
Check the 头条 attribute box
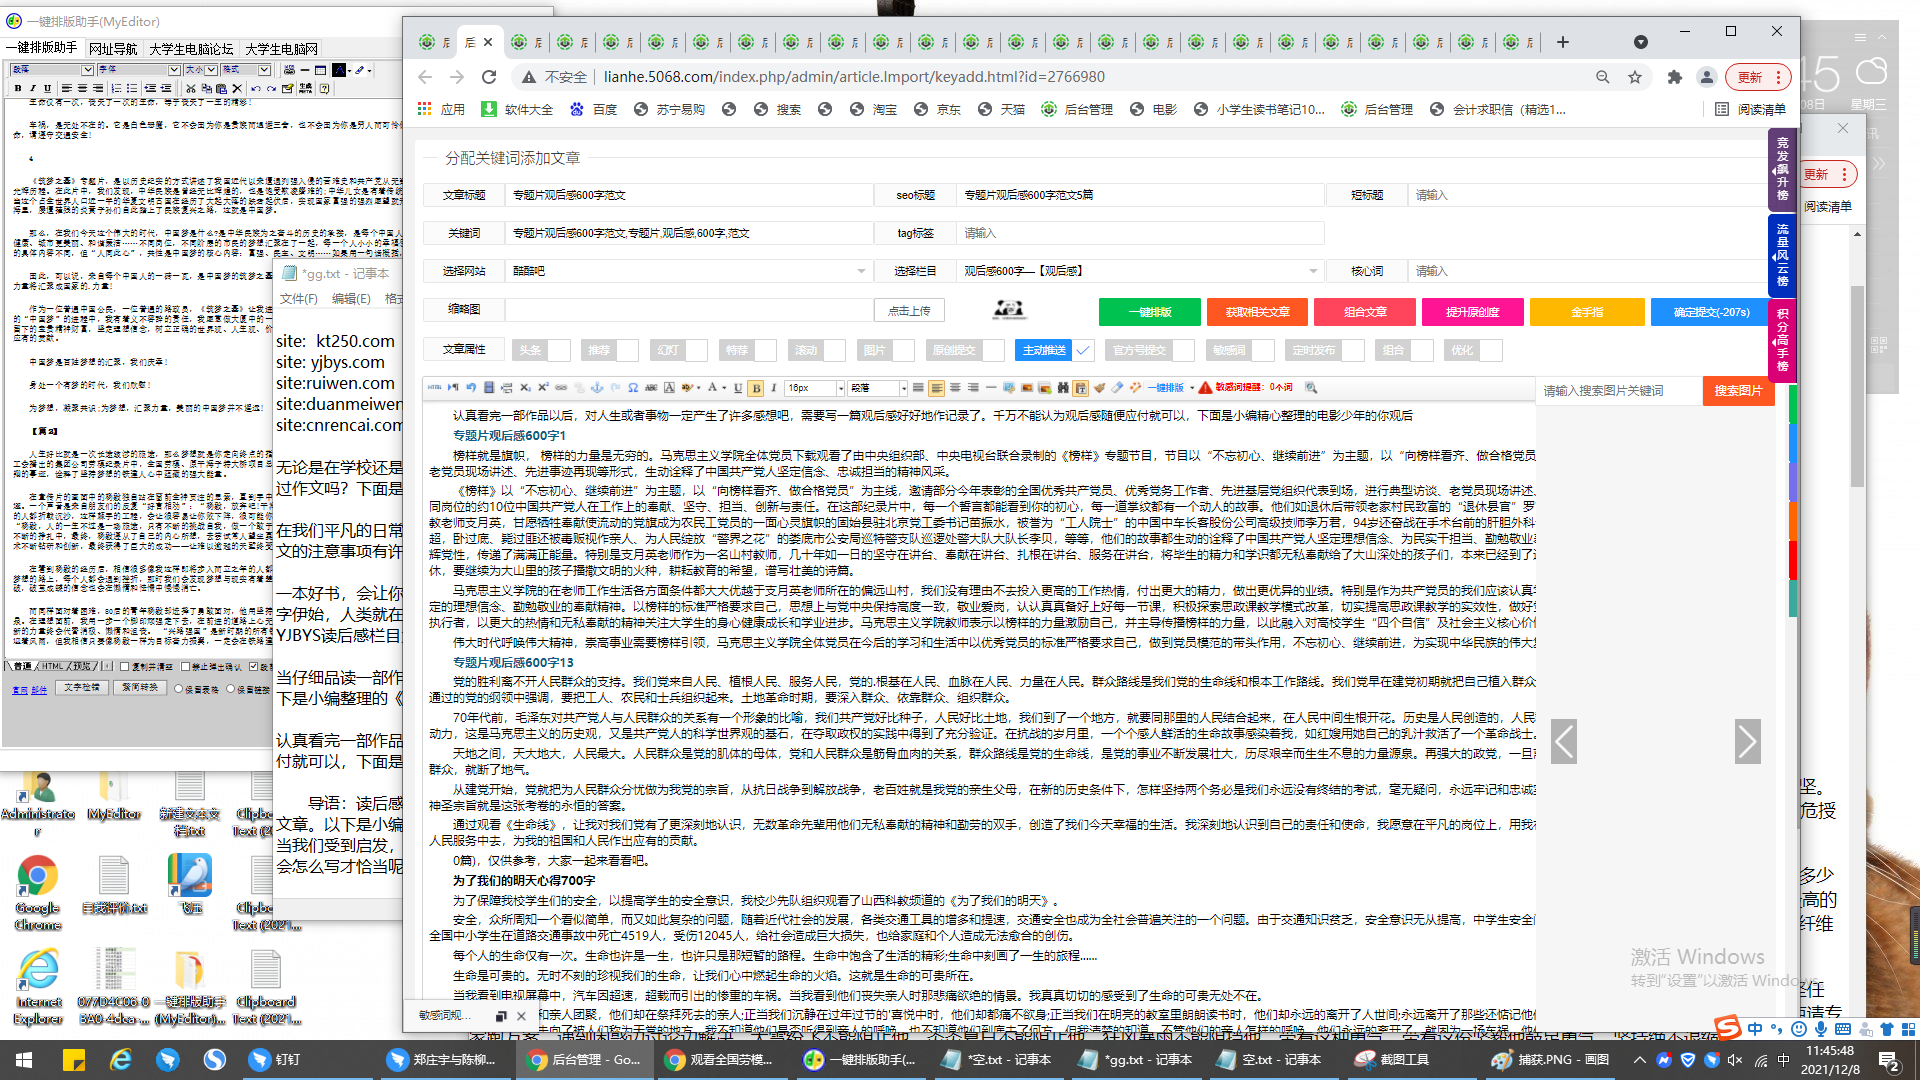(x=559, y=350)
